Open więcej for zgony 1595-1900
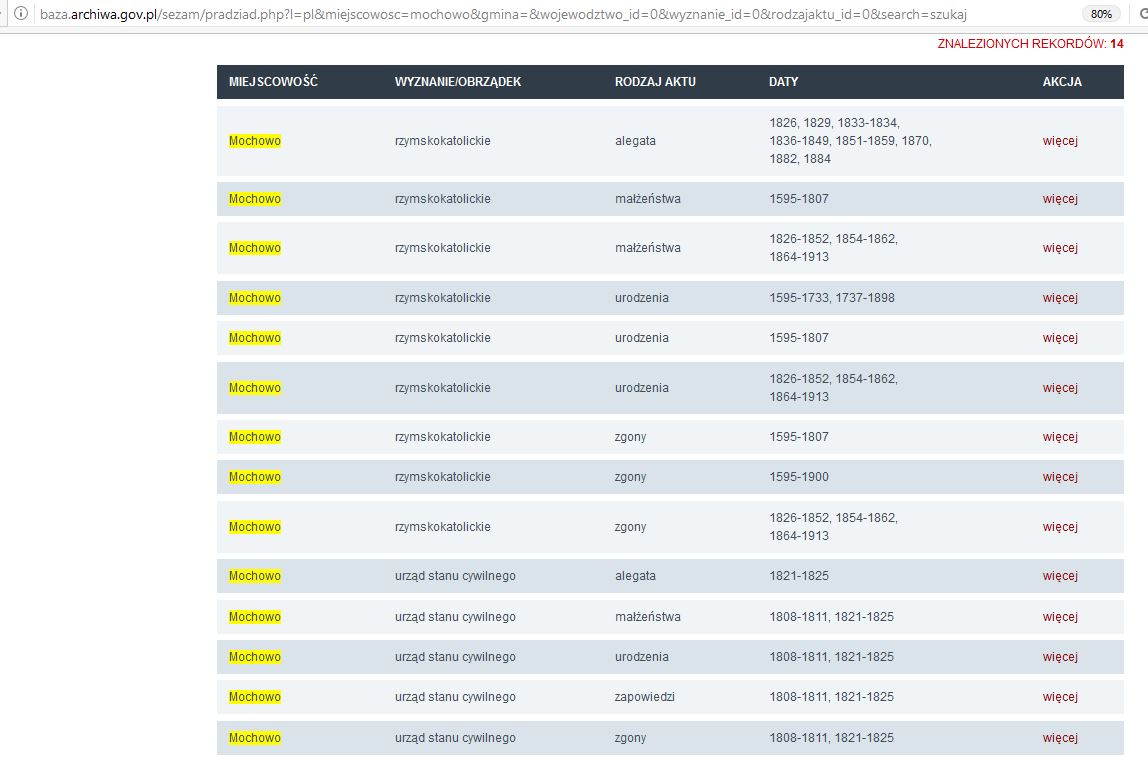 [1059, 477]
